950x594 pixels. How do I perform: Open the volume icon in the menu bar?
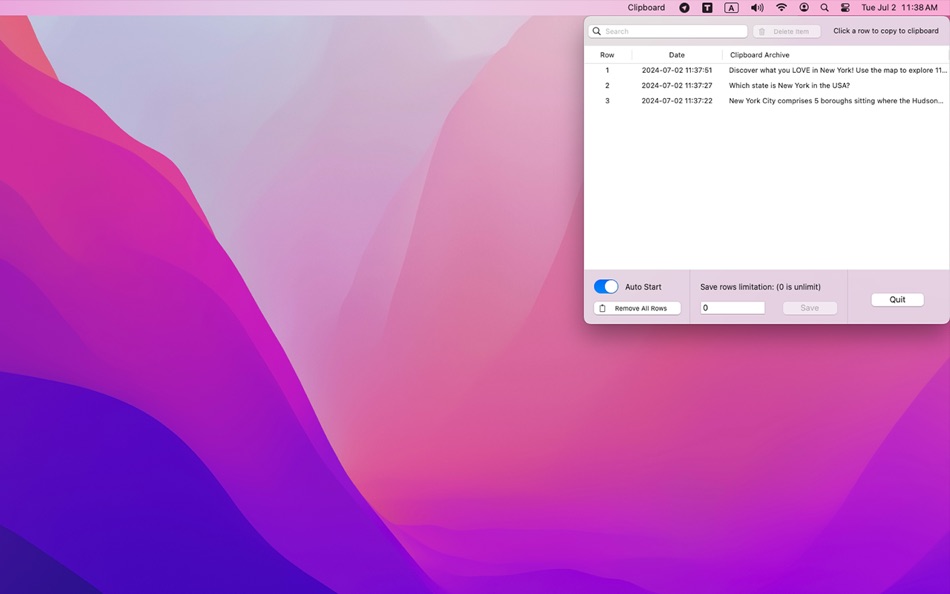click(x=757, y=7)
